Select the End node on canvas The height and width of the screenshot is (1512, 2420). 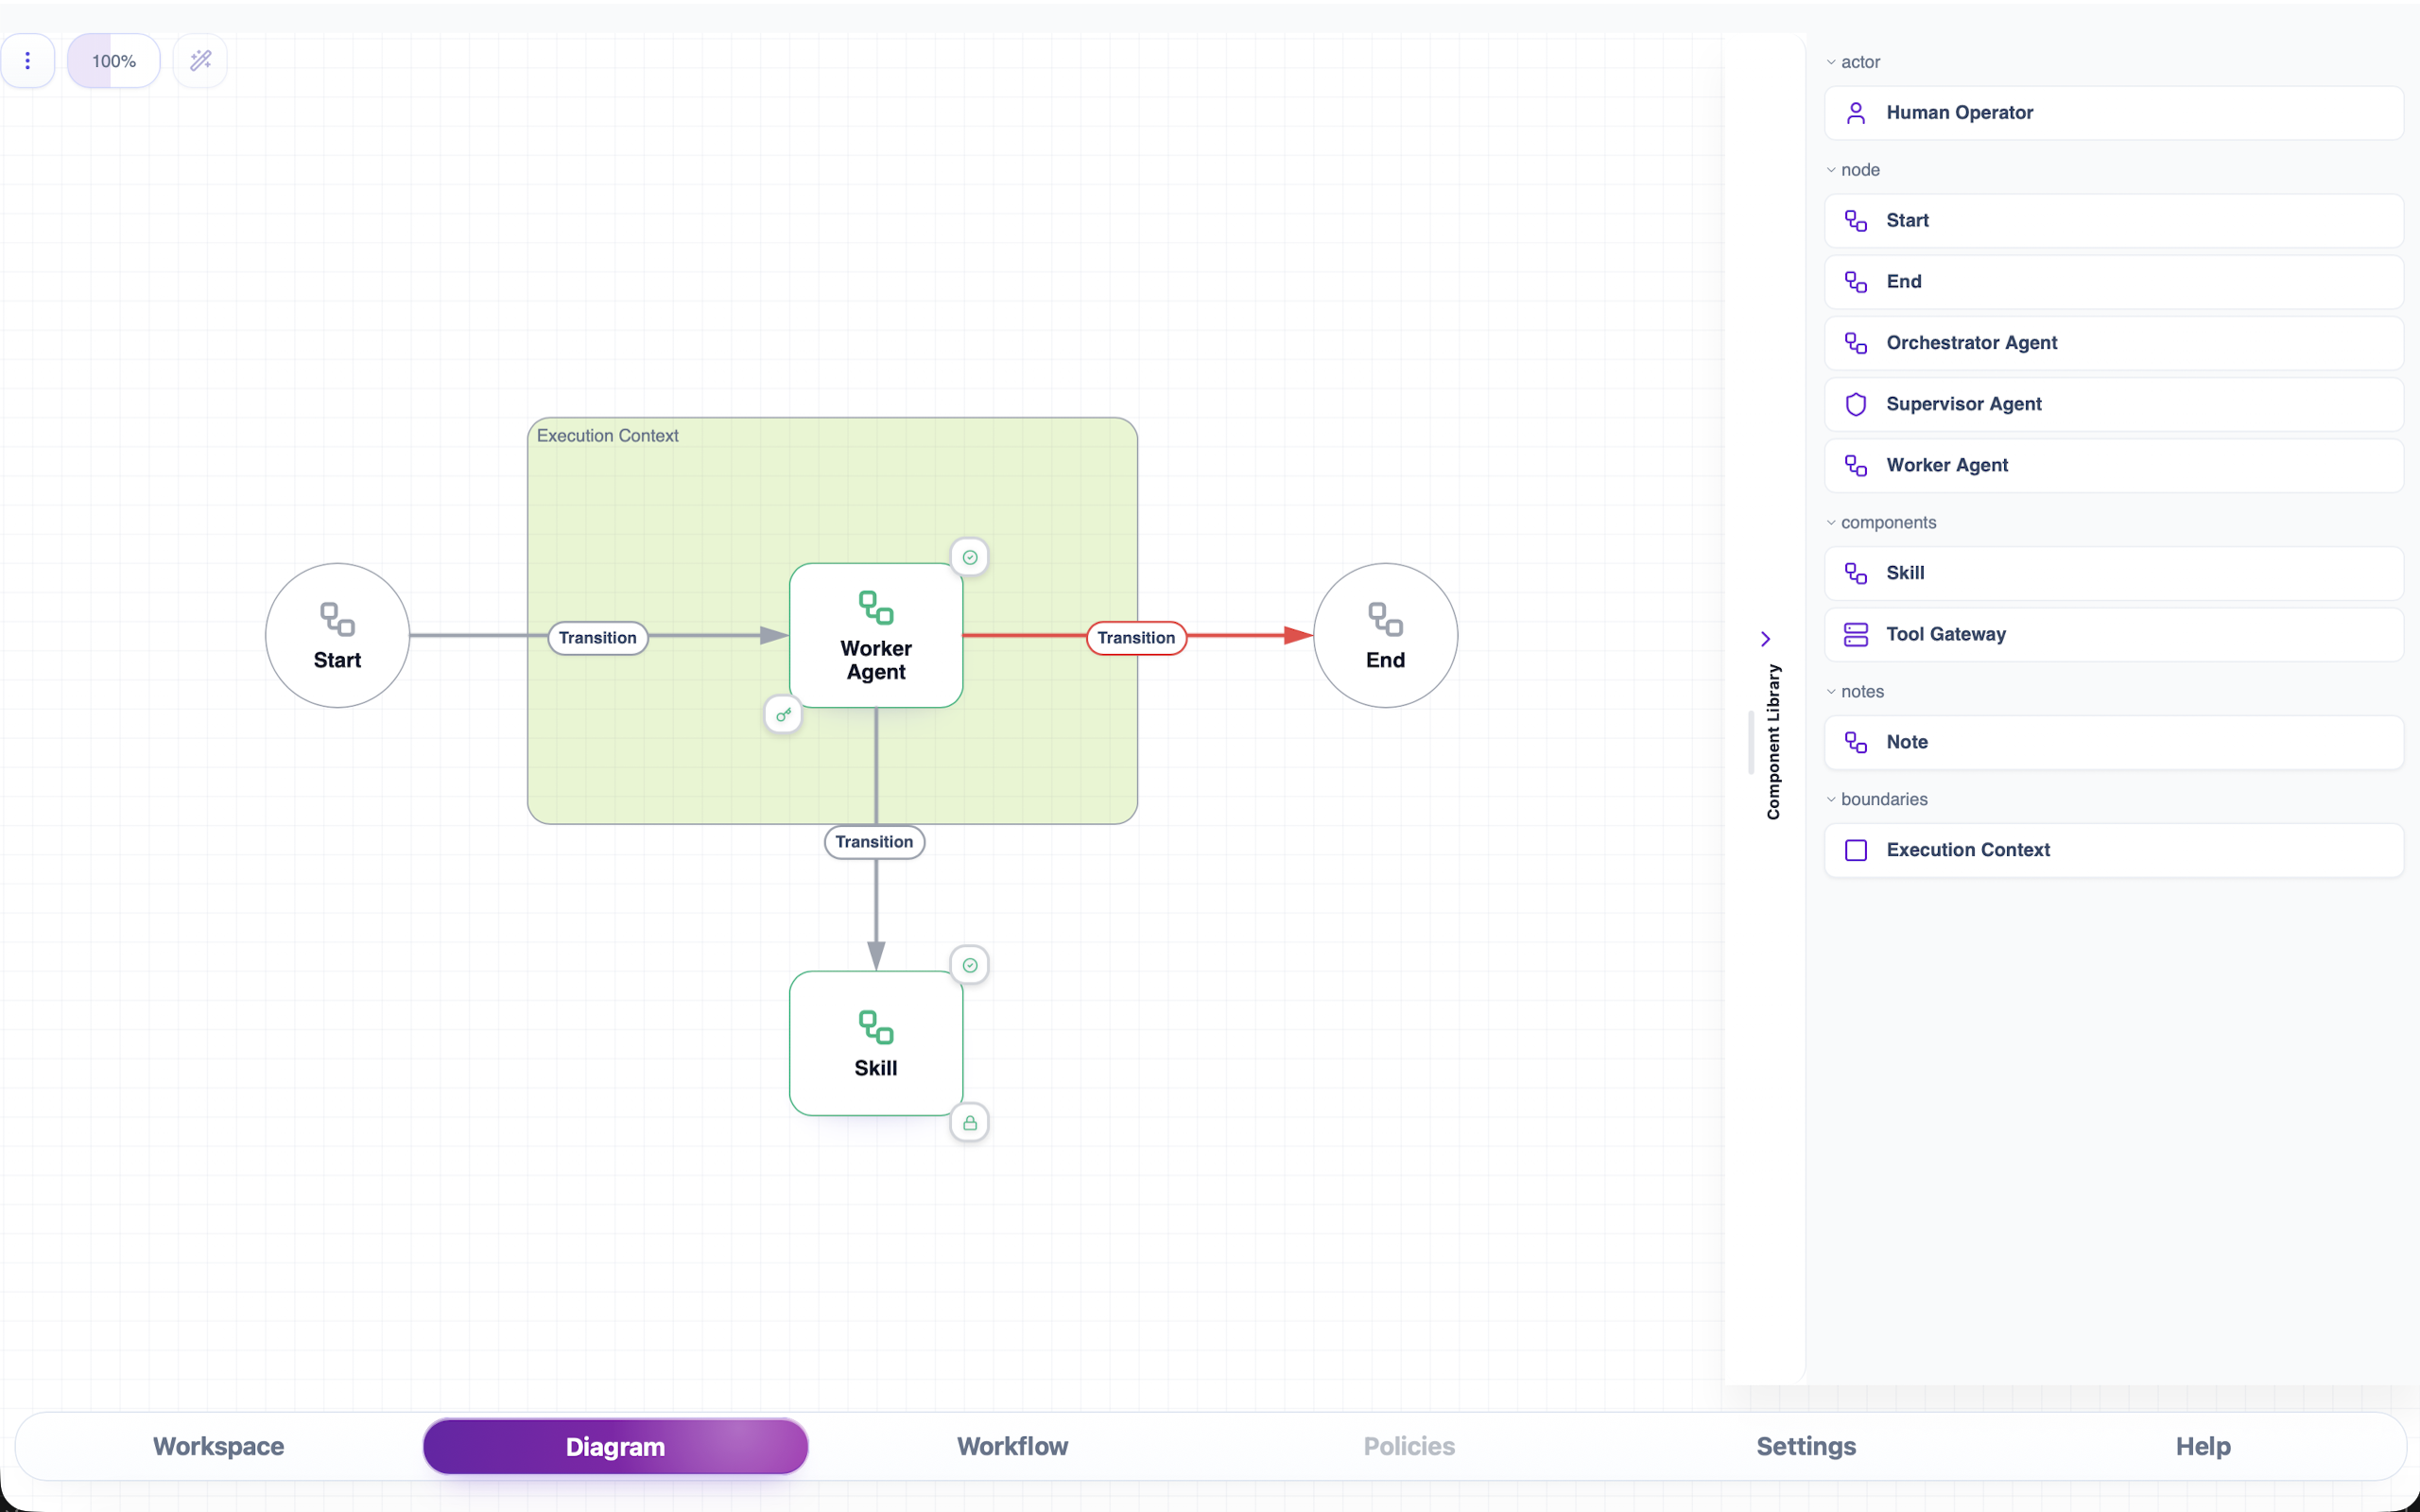coord(1385,635)
